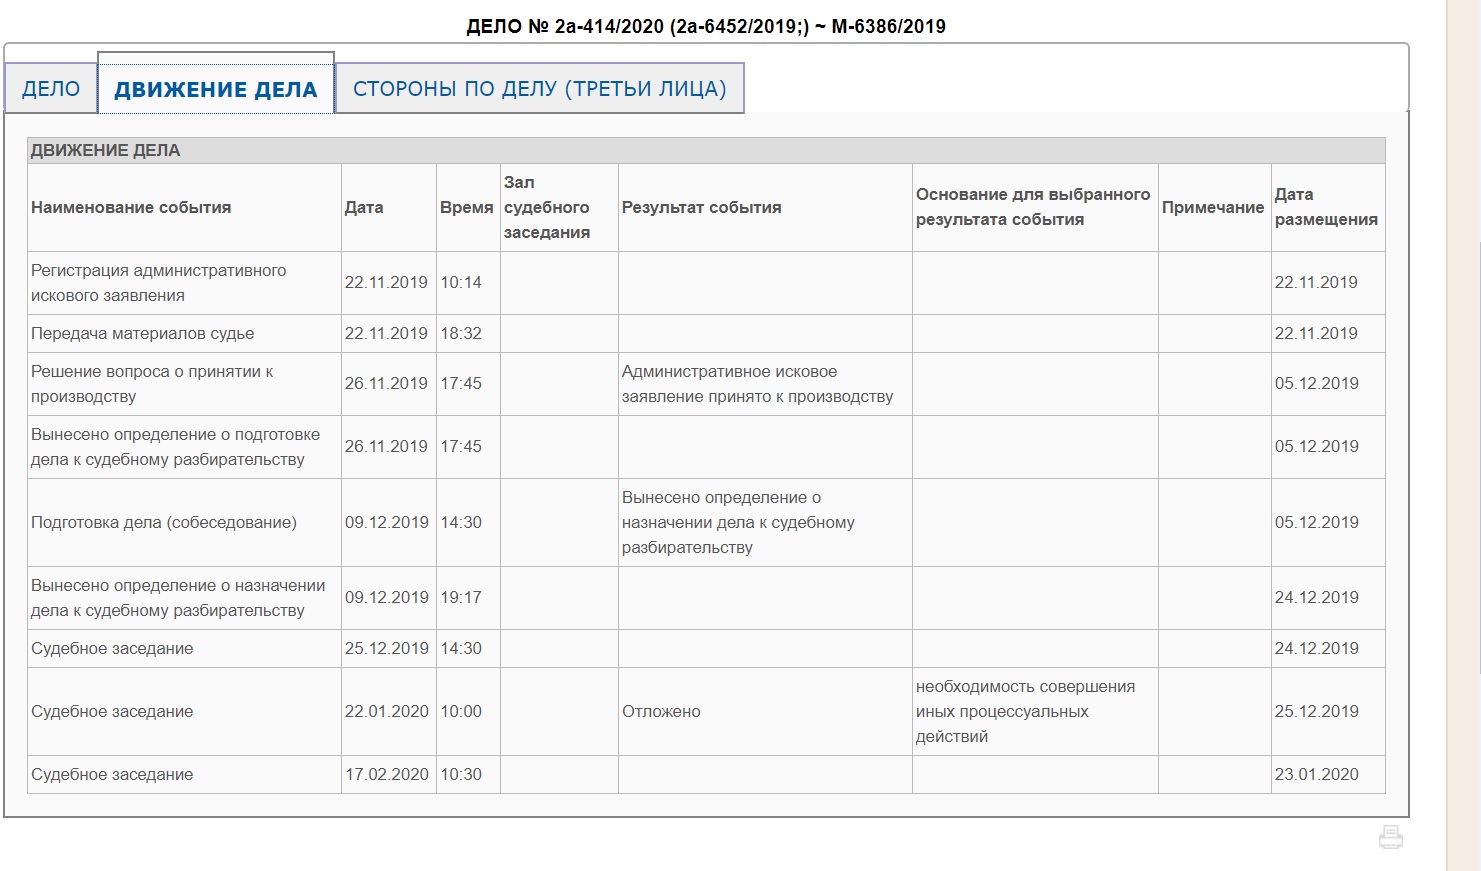Screen dimensions: 1481x871
Task: Click the необходимость совершения иных процессуальных действий cell
Action: coord(1025,712)
